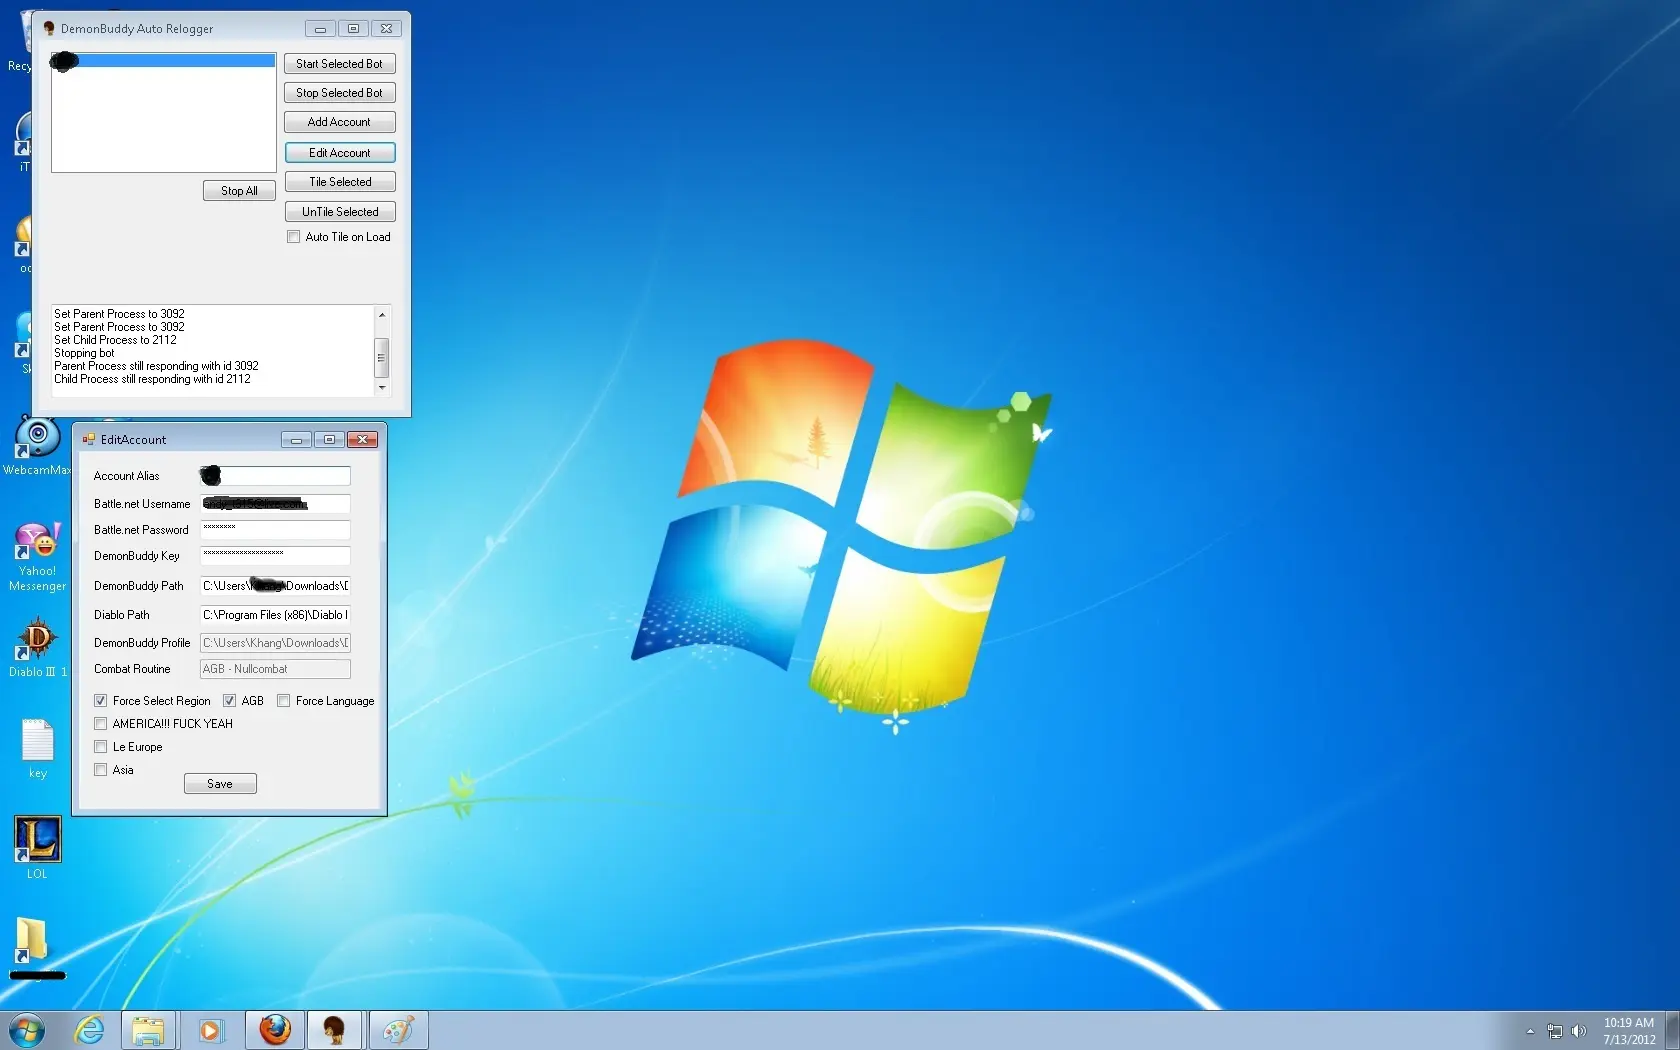The height and width of the screenshot is (1050, 1680).
Task: Click the DemonBuddy Key field
Action: [275, 556]
